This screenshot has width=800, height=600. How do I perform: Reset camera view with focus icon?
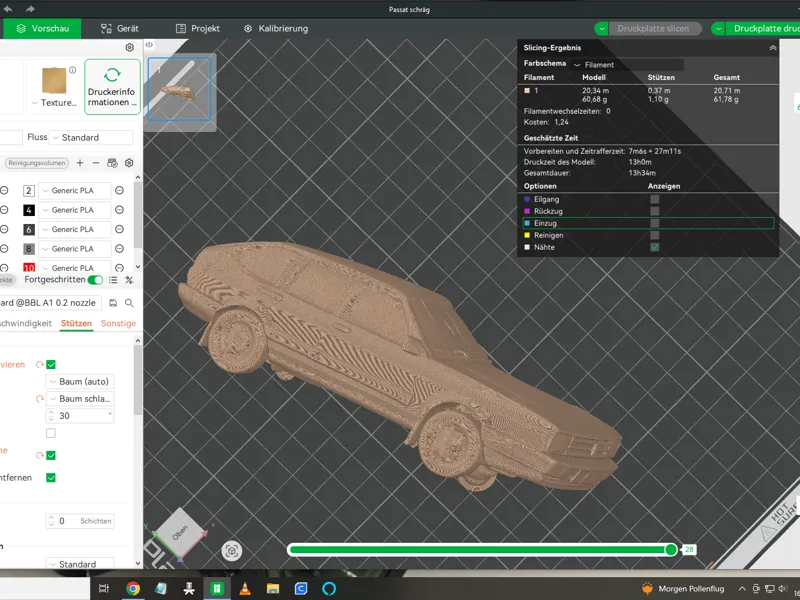[x=231, y=551]
